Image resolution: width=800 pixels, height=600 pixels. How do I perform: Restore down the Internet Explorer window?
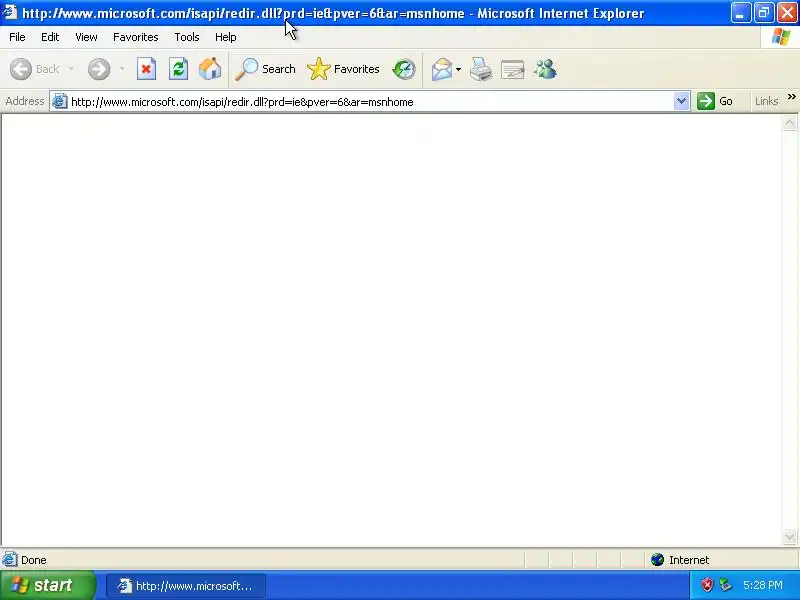(764, 13)
